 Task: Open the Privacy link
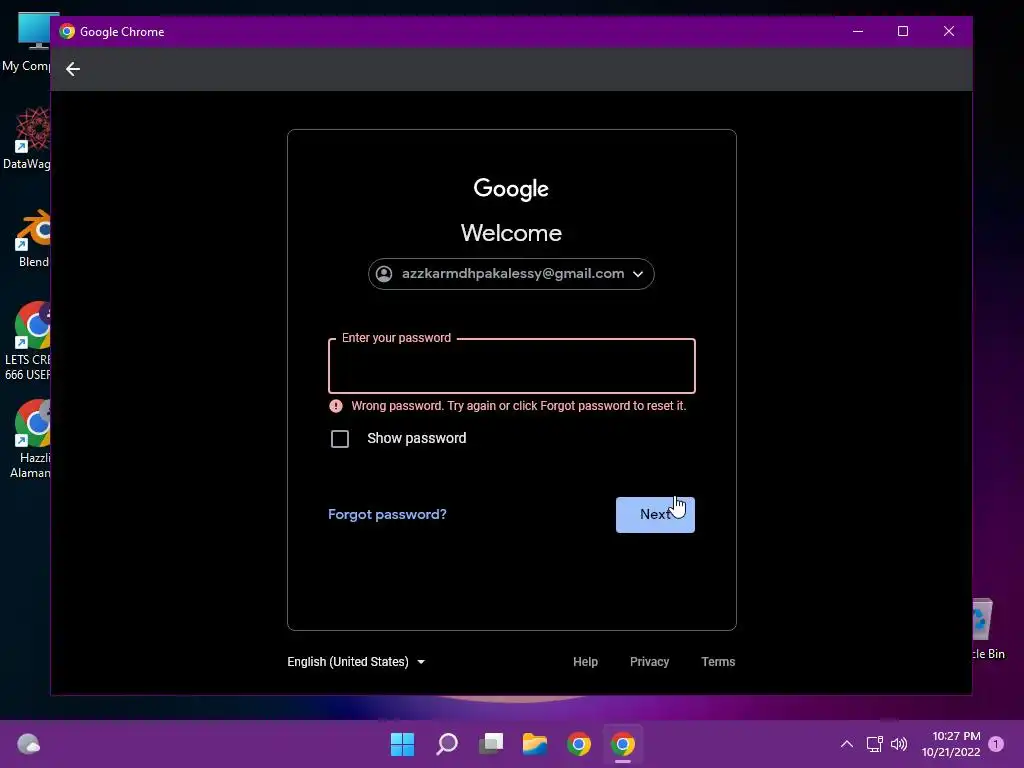pyautogui.click(x=649, y=662)
